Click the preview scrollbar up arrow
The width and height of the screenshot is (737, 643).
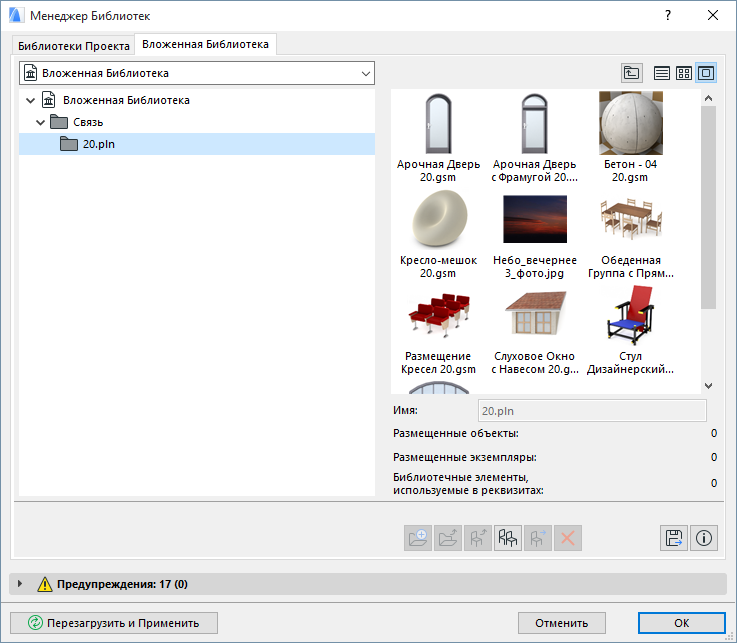point(708,98)
